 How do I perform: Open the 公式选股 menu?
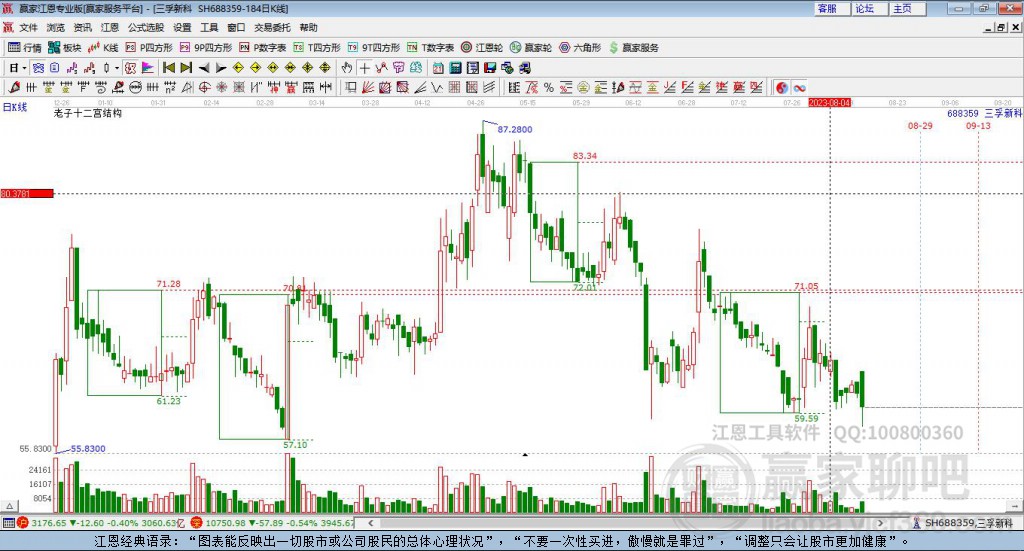[x=146, y=27]
